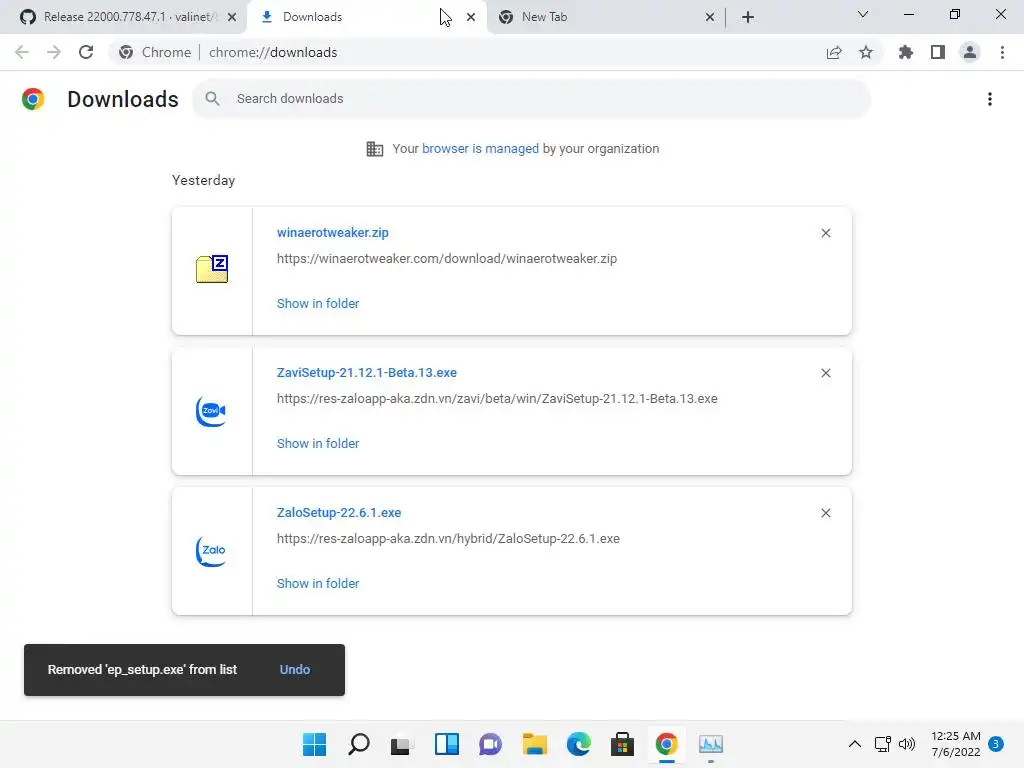This screenshot has width=1024, height=768.
Task: Click the Chrome site info chip in address bar
Action: 155,52
